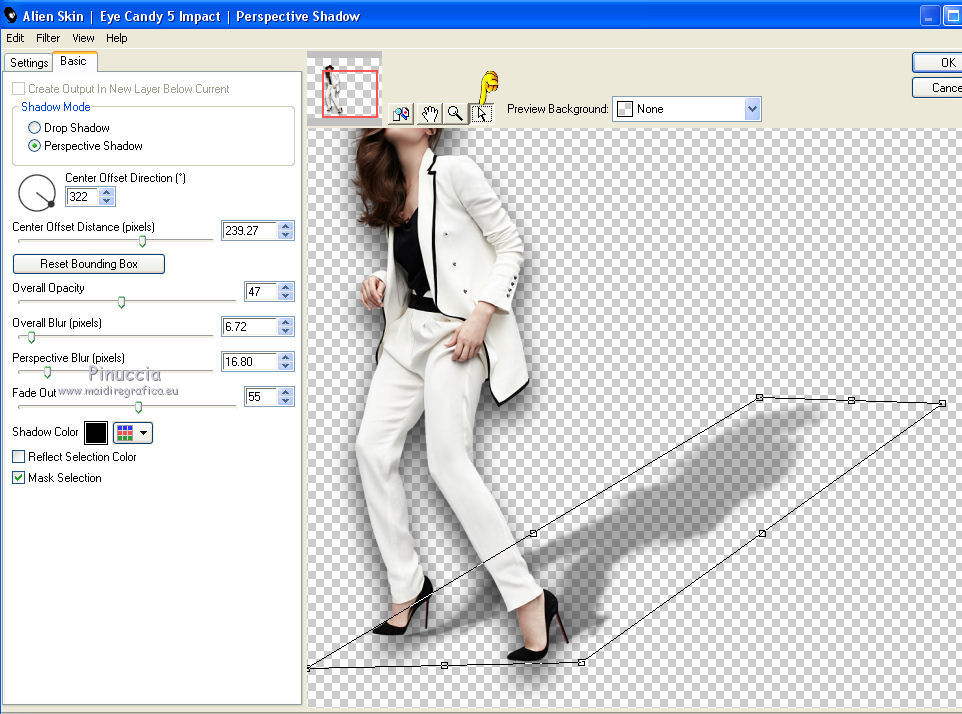This screenshot has width=962, height=714.
Task: Select the arrow selection tool
Action: coord(481,113)
